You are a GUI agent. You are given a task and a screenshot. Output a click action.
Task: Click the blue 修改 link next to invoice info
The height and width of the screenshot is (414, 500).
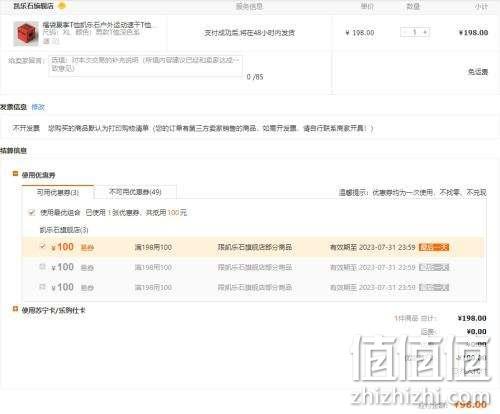coord(38,107)
